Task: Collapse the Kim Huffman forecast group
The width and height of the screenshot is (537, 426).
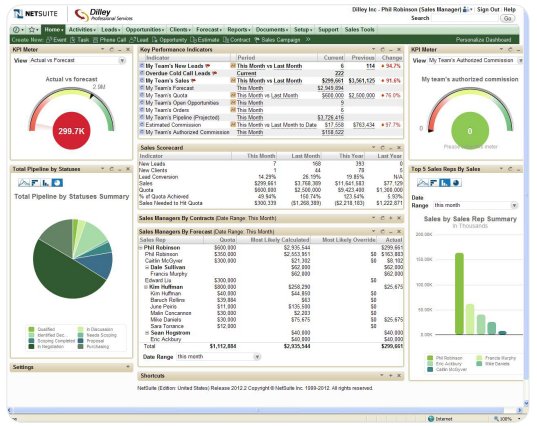Action: tap(146, 287)
